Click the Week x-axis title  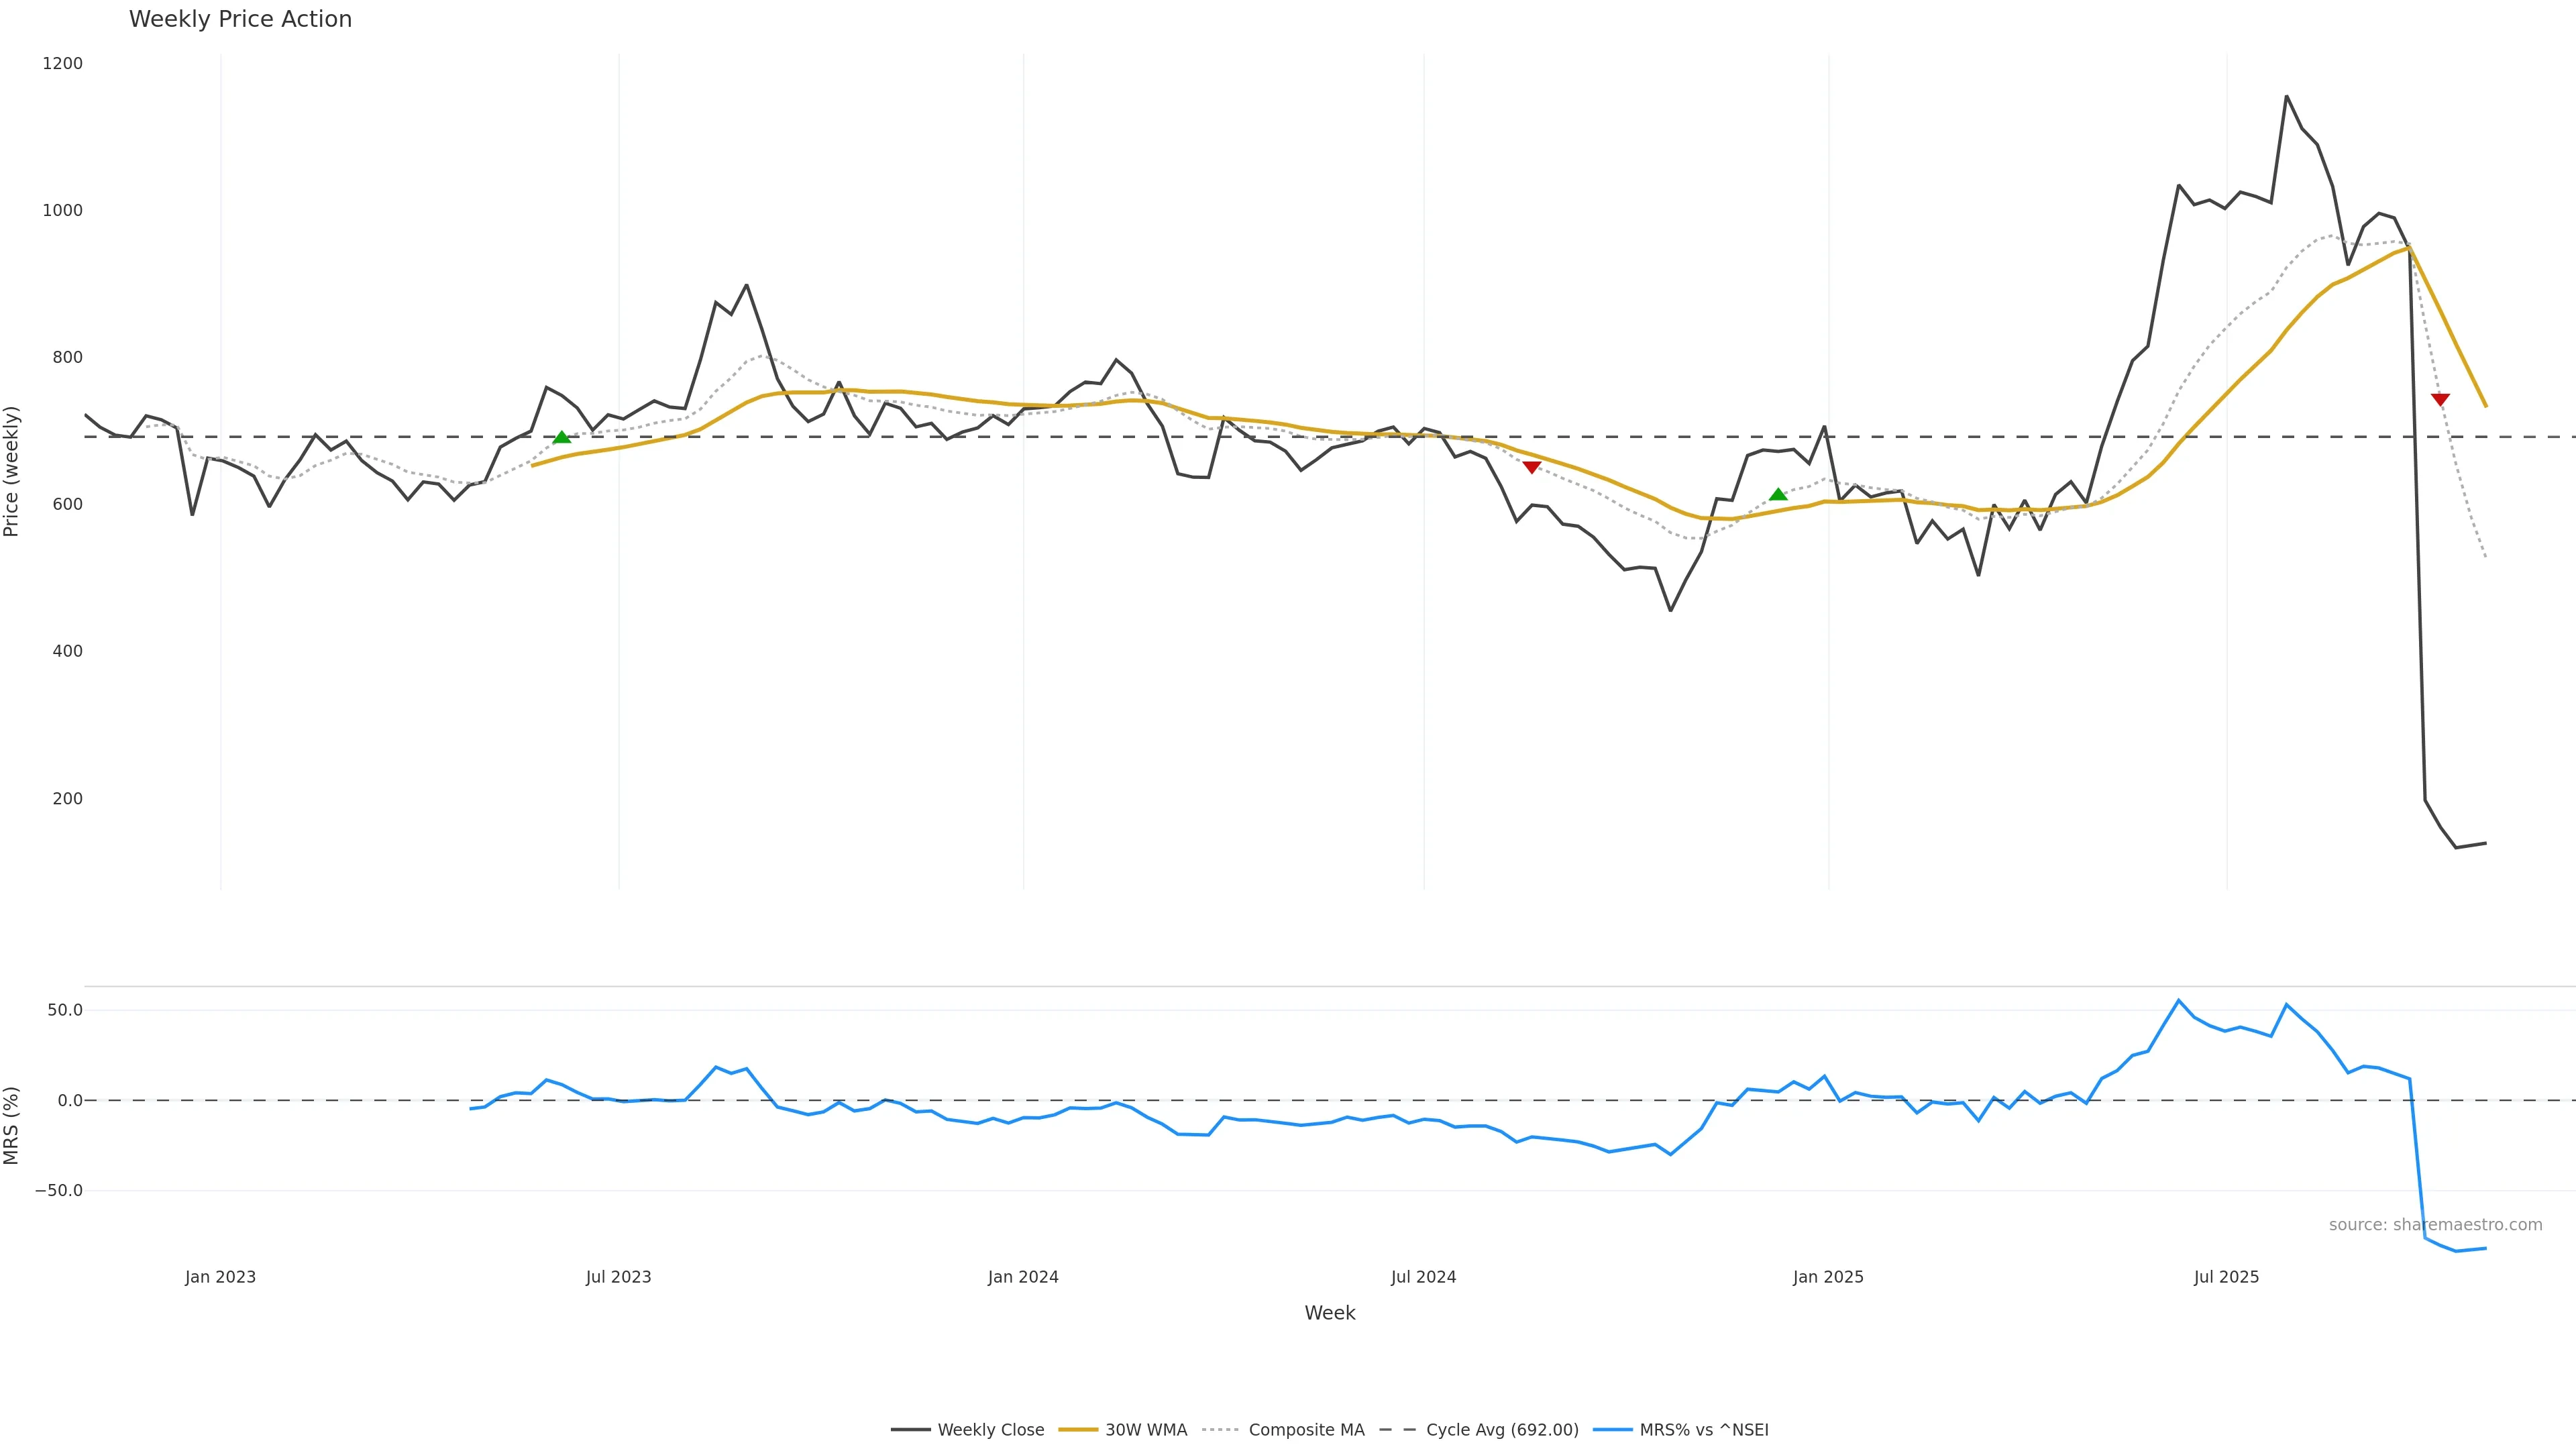point(1329,1313)
